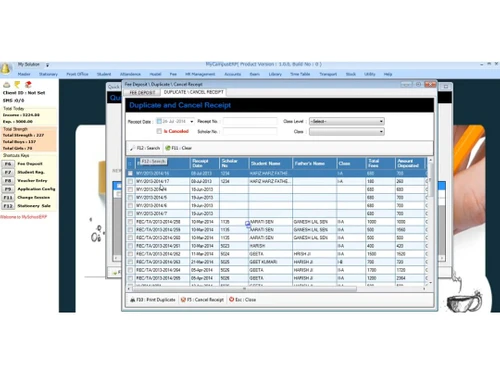
Task: Click the F12 : Search toolbar button
Action: point(145,148)
